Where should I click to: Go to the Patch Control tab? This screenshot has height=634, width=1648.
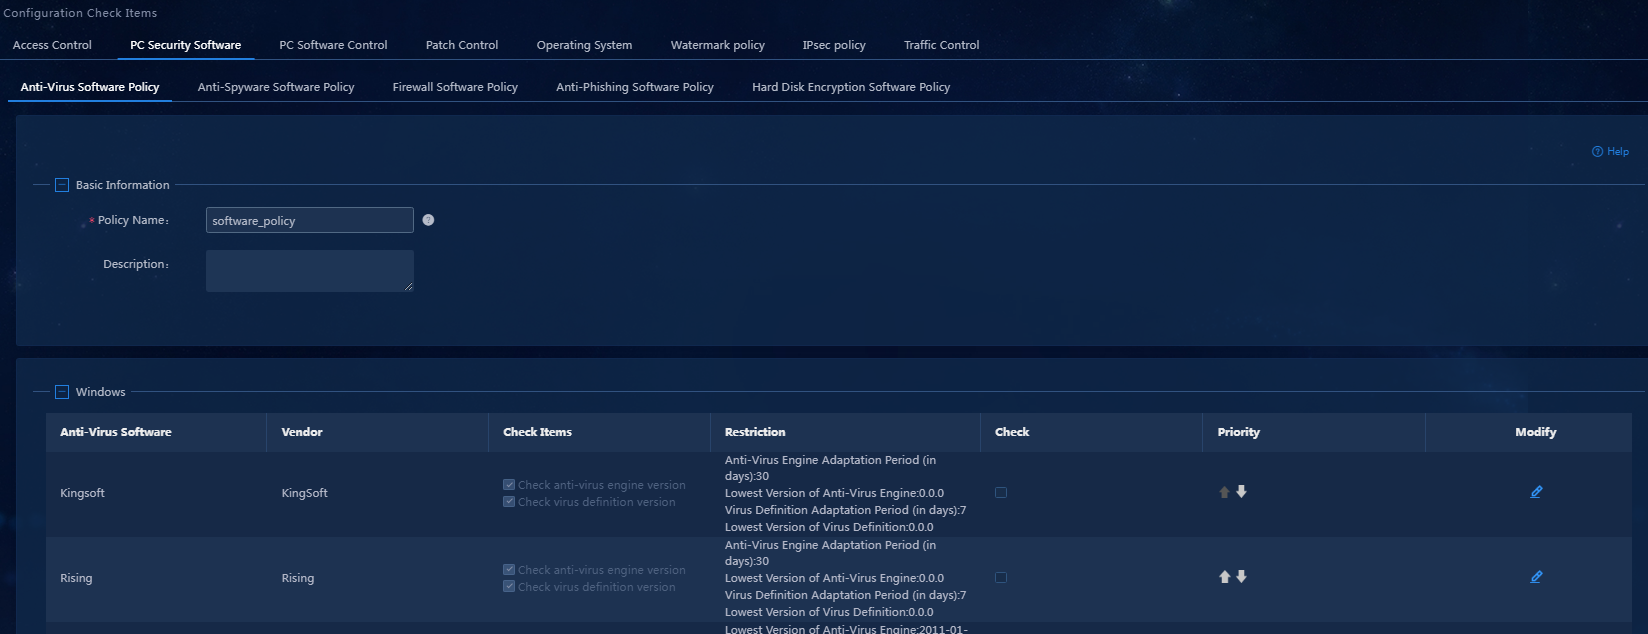pyautogui.click(x=462, y=45)
